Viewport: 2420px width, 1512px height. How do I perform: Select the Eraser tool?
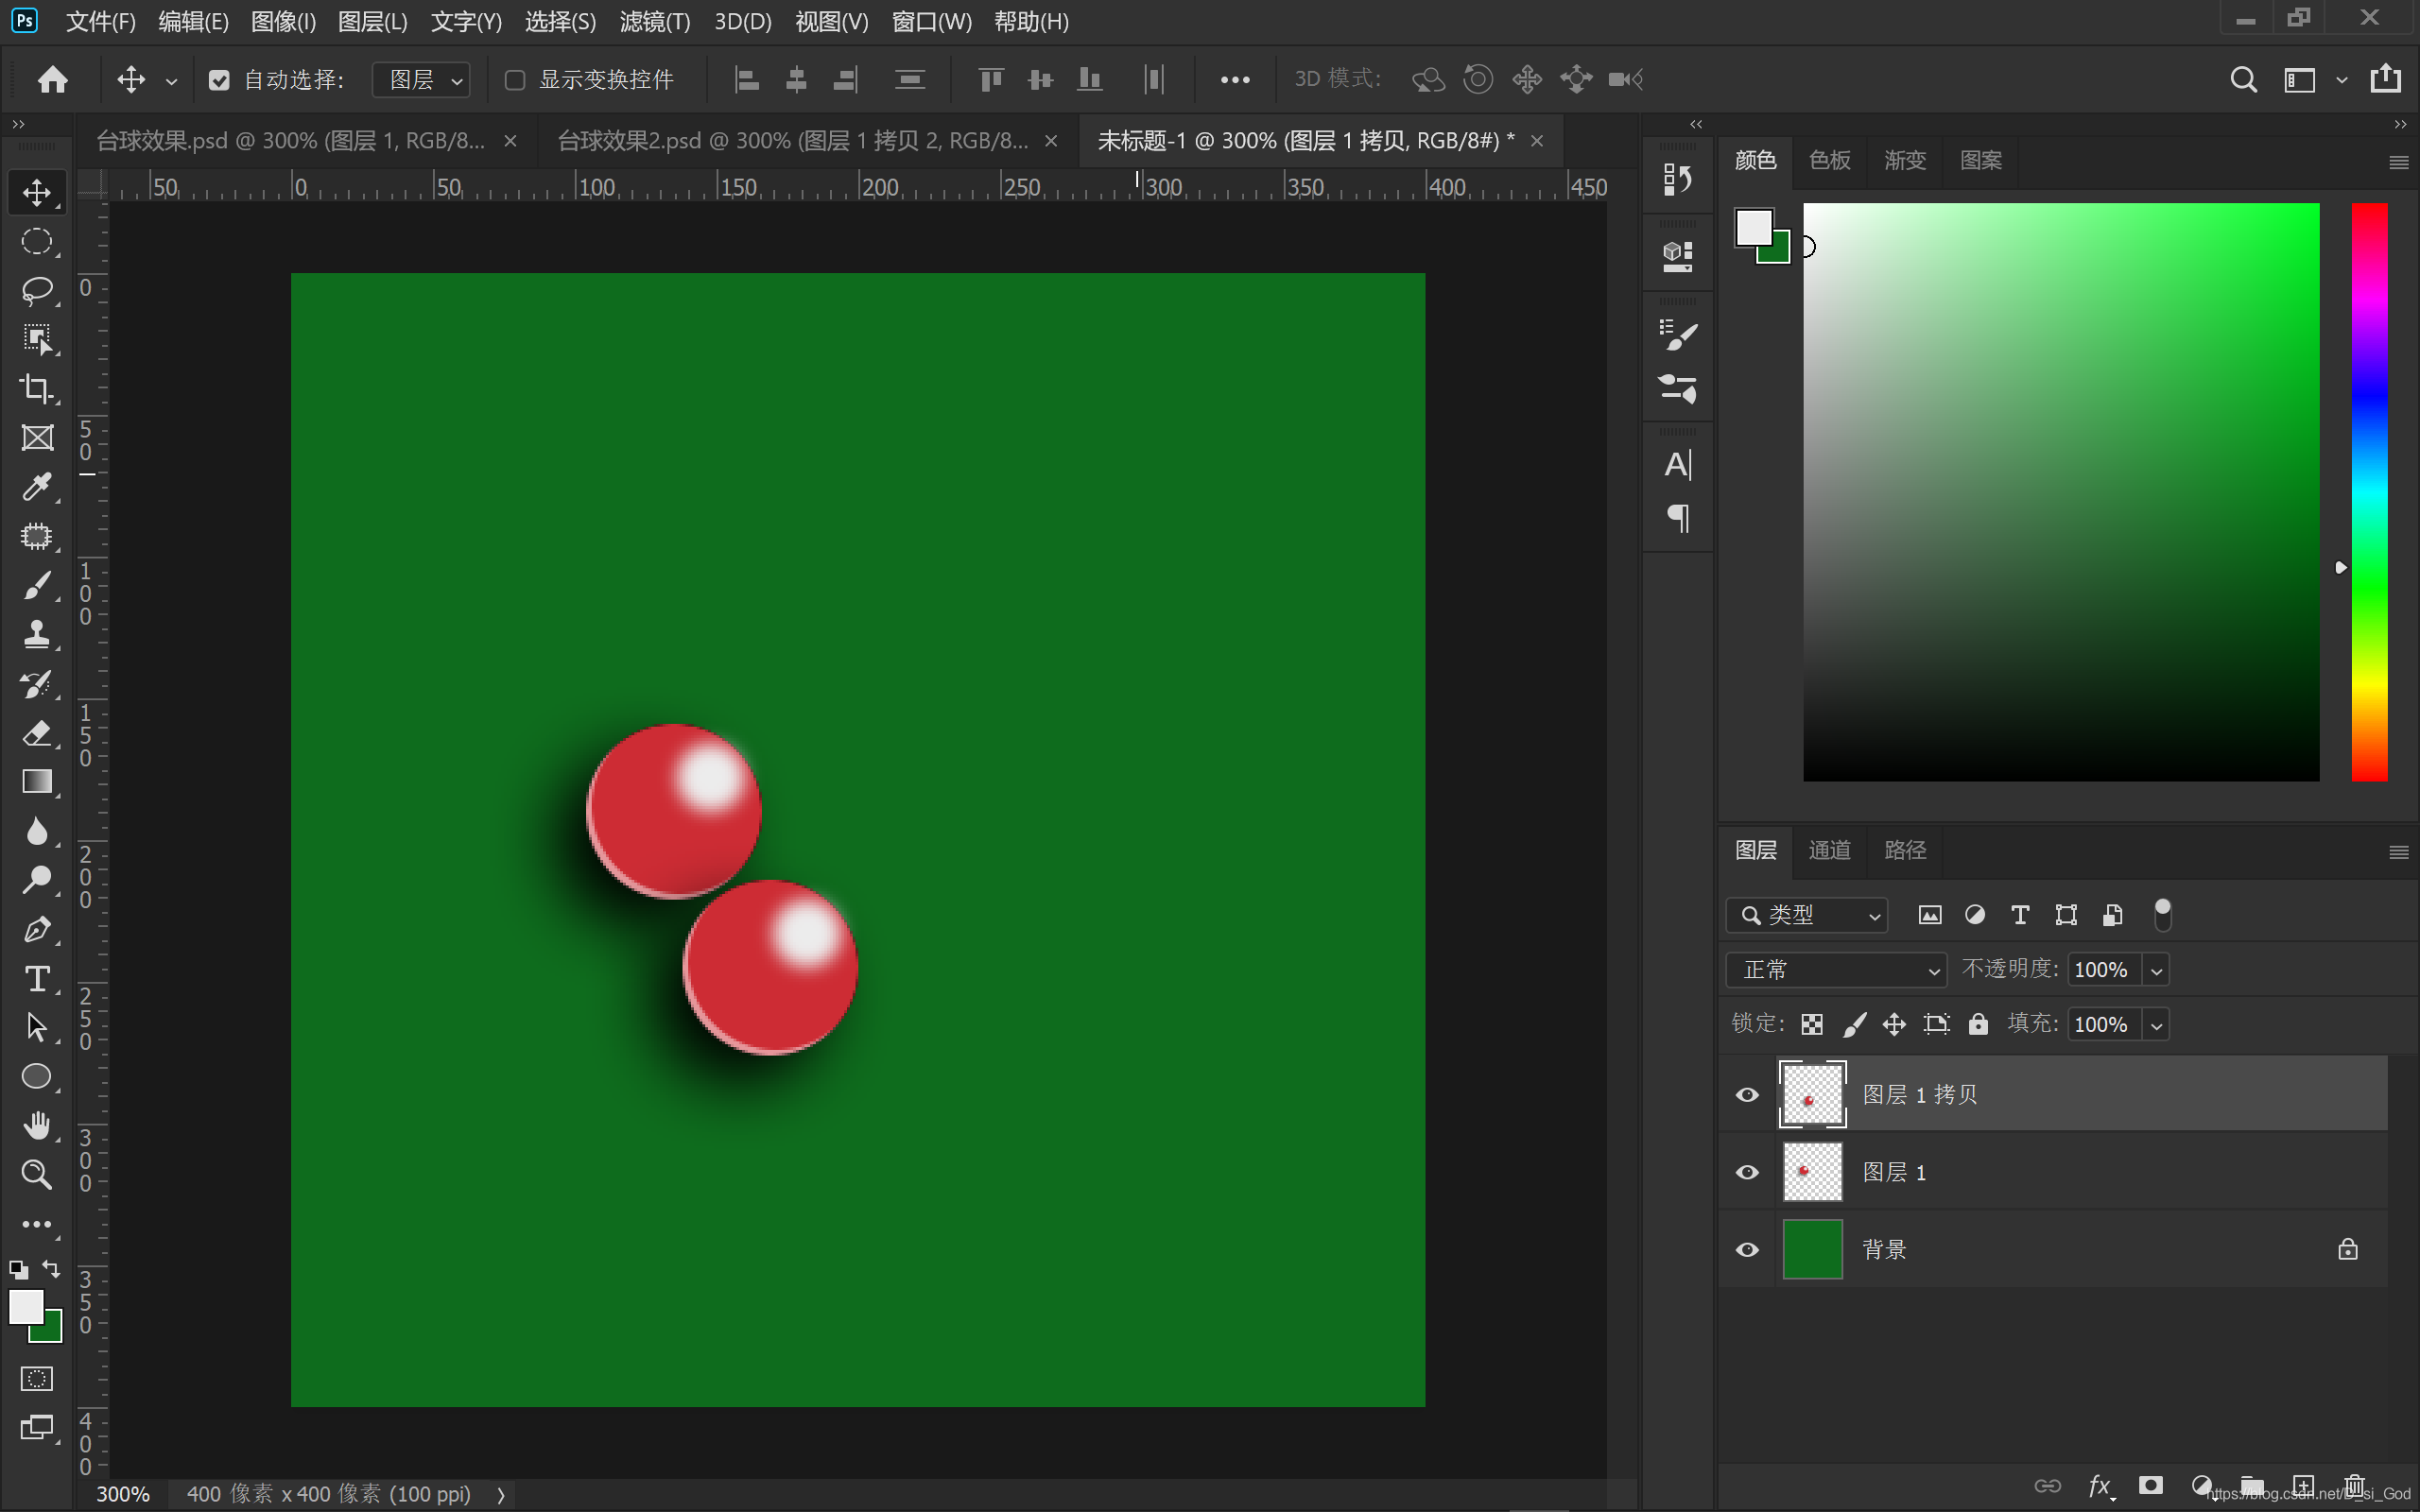coord(37,732)
